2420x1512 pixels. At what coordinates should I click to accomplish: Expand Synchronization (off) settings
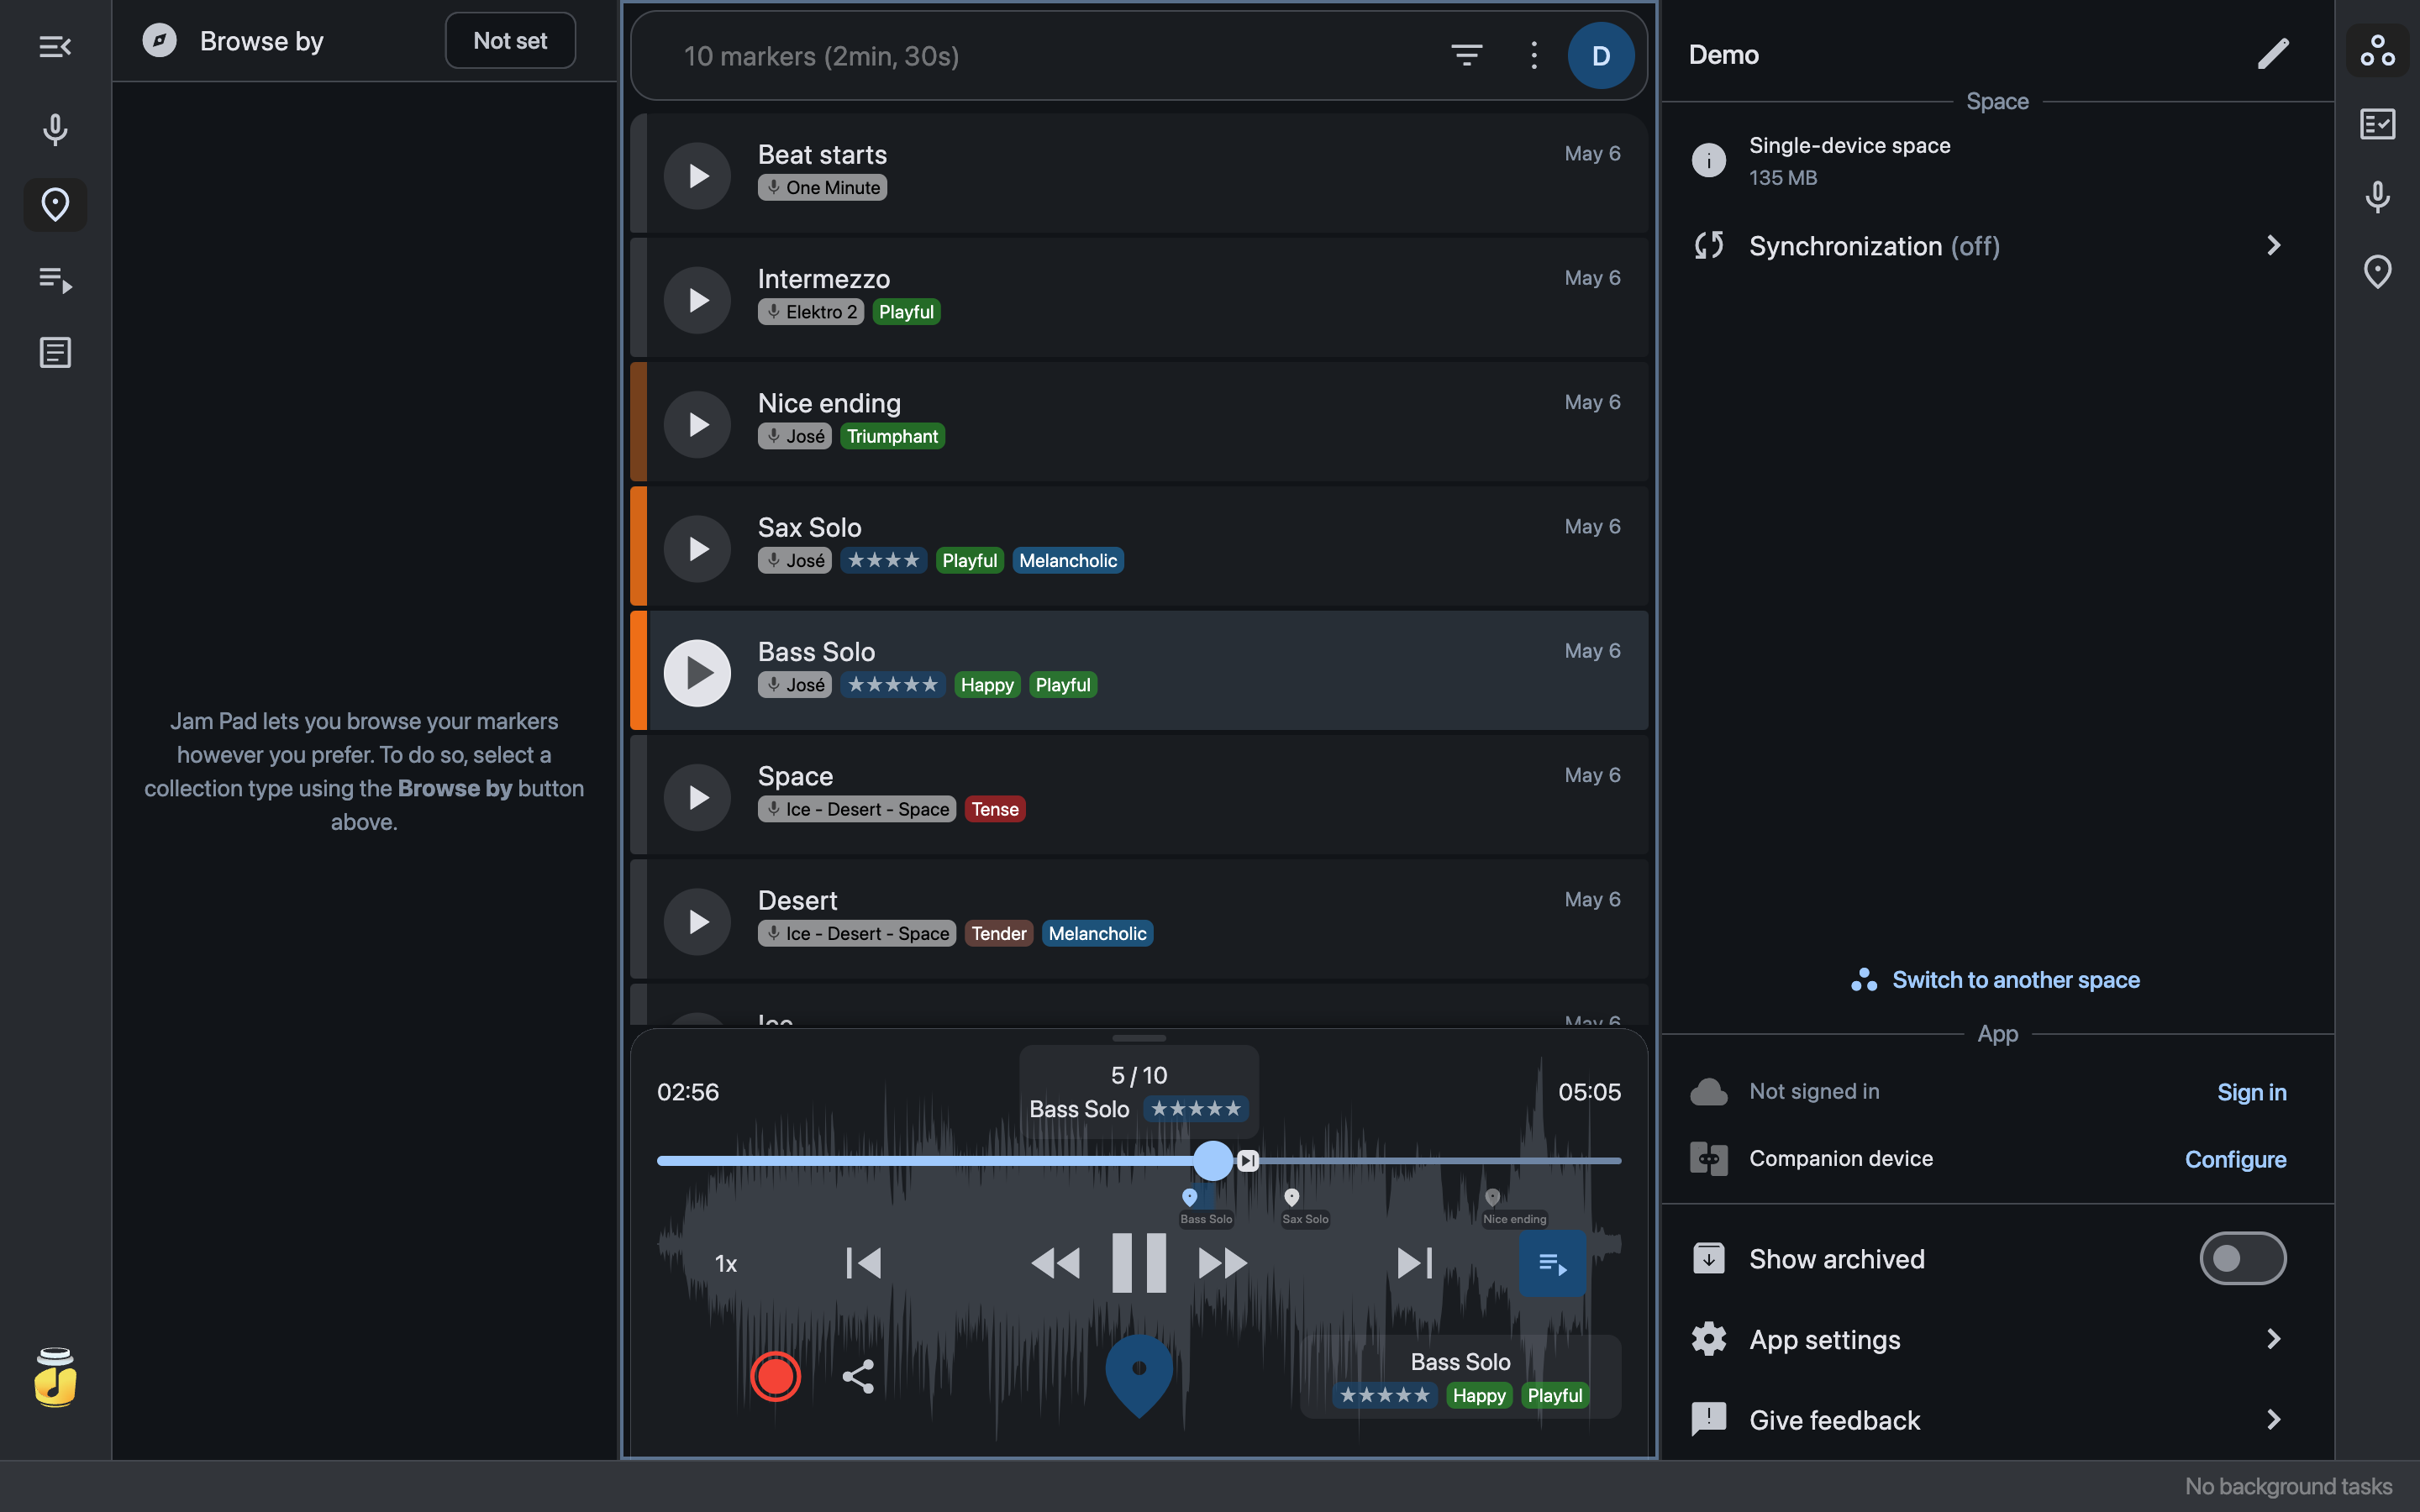point(1997,245)
